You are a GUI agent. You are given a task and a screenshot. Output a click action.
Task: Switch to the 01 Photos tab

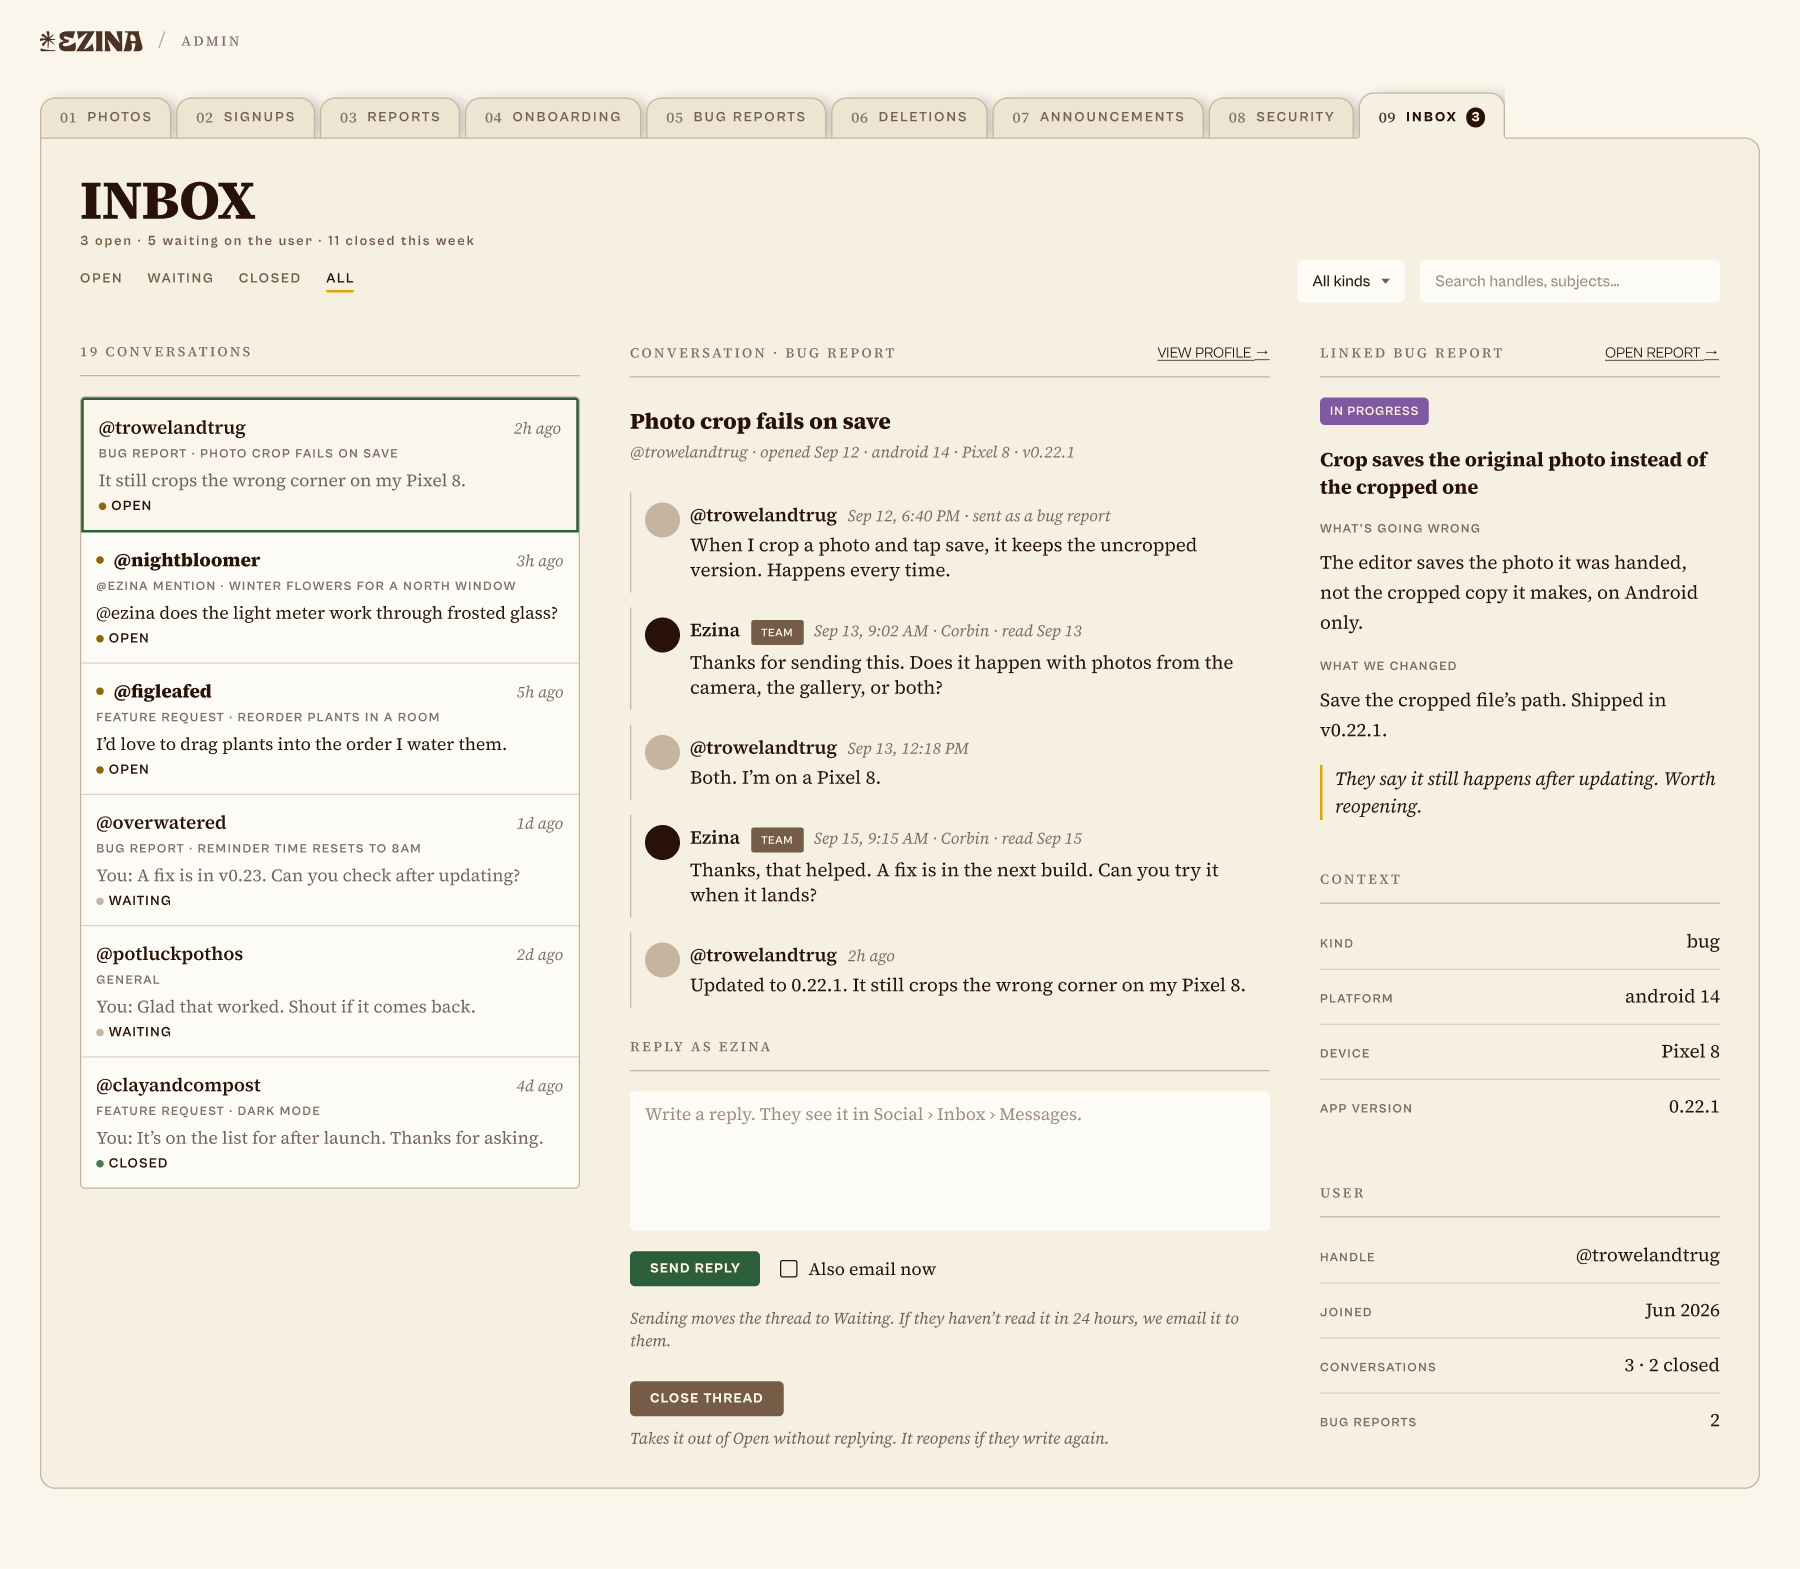tap(106, 117)
